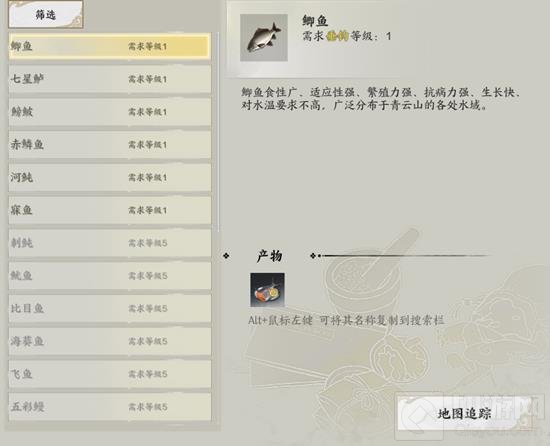Click the 产物 section header
The image size is (550, 446).
269,256
